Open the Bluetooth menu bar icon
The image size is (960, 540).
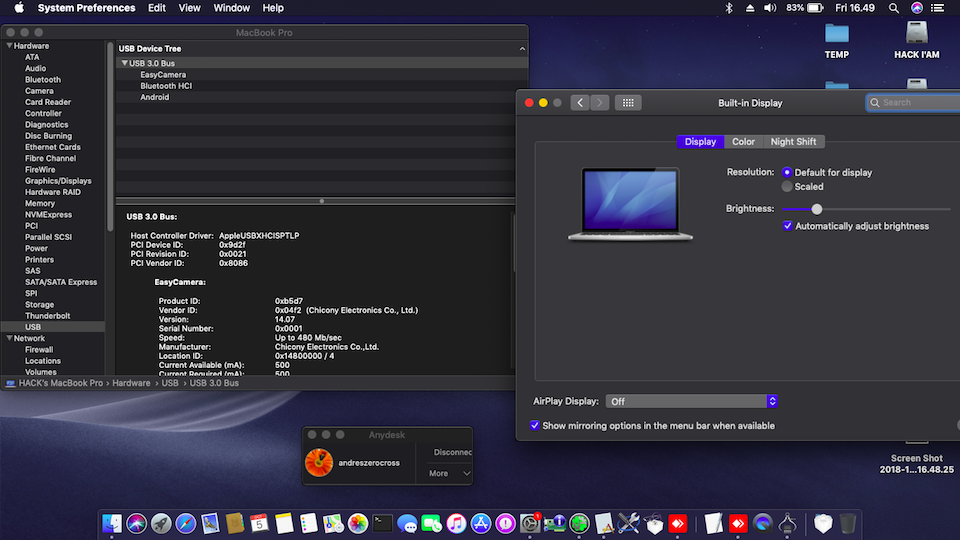pos(729,8)
